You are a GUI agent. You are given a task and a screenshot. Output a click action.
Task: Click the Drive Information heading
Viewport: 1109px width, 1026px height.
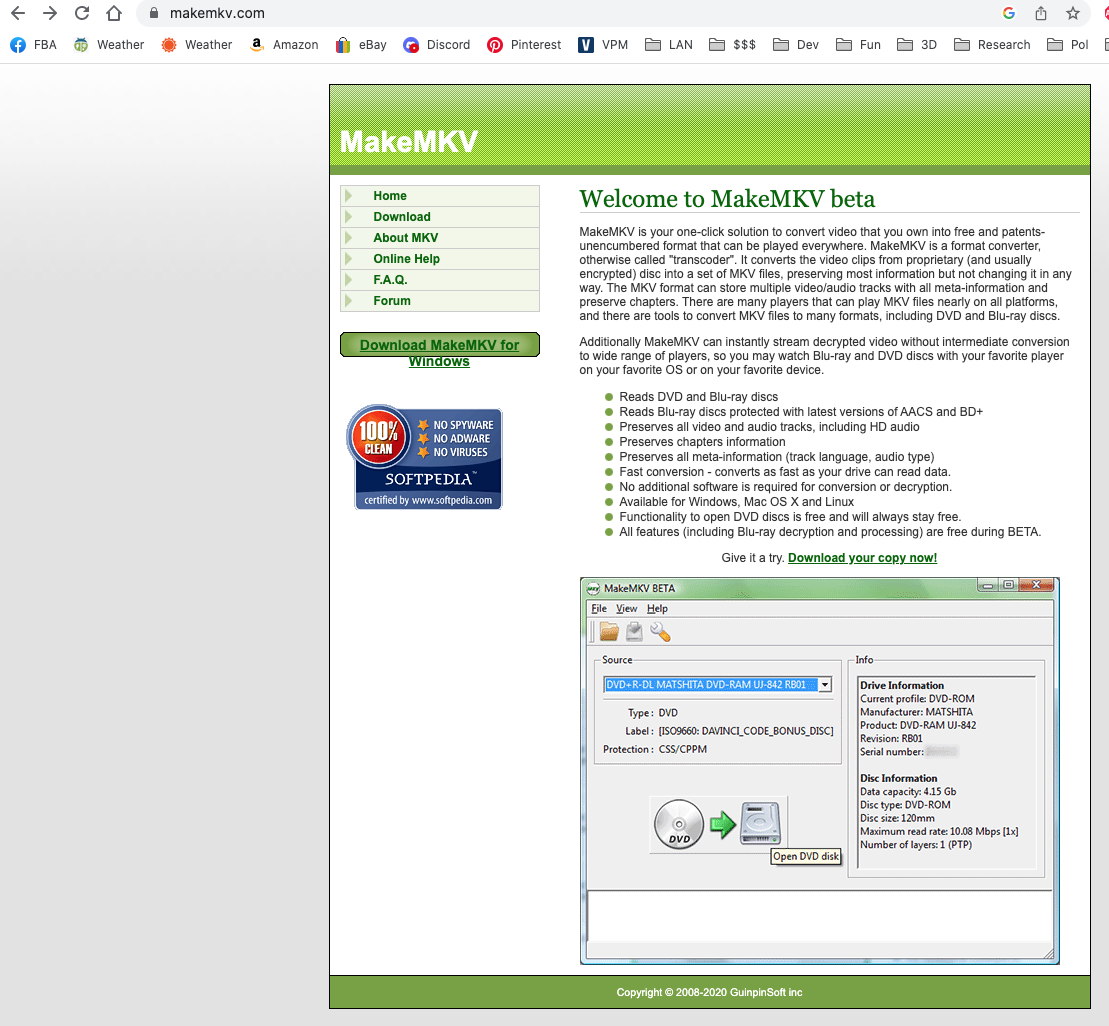(x=902, y=685)
